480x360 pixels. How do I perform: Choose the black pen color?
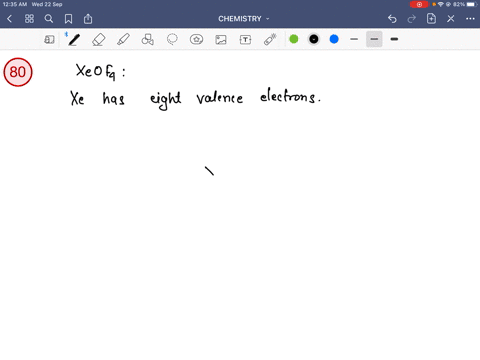pyautogui.click(x=314, y=39)
